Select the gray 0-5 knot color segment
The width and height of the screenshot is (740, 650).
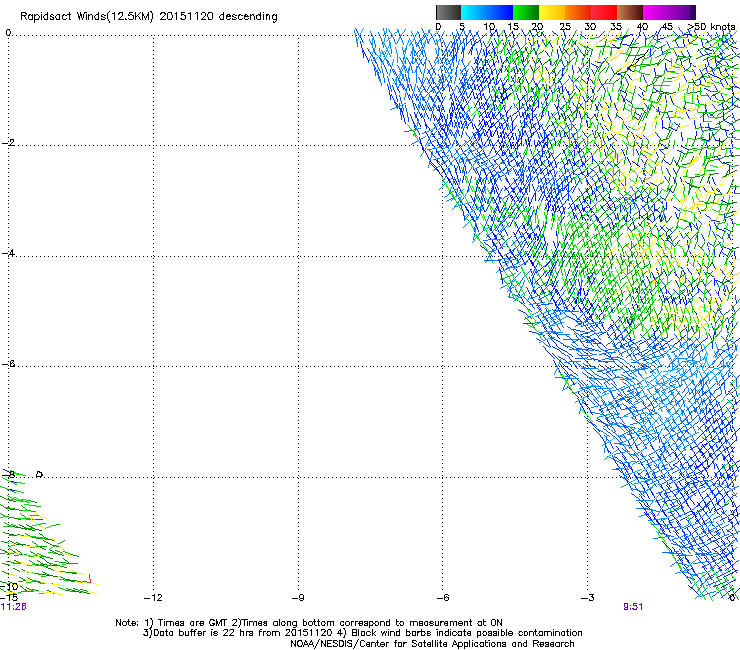pos(448,12)
